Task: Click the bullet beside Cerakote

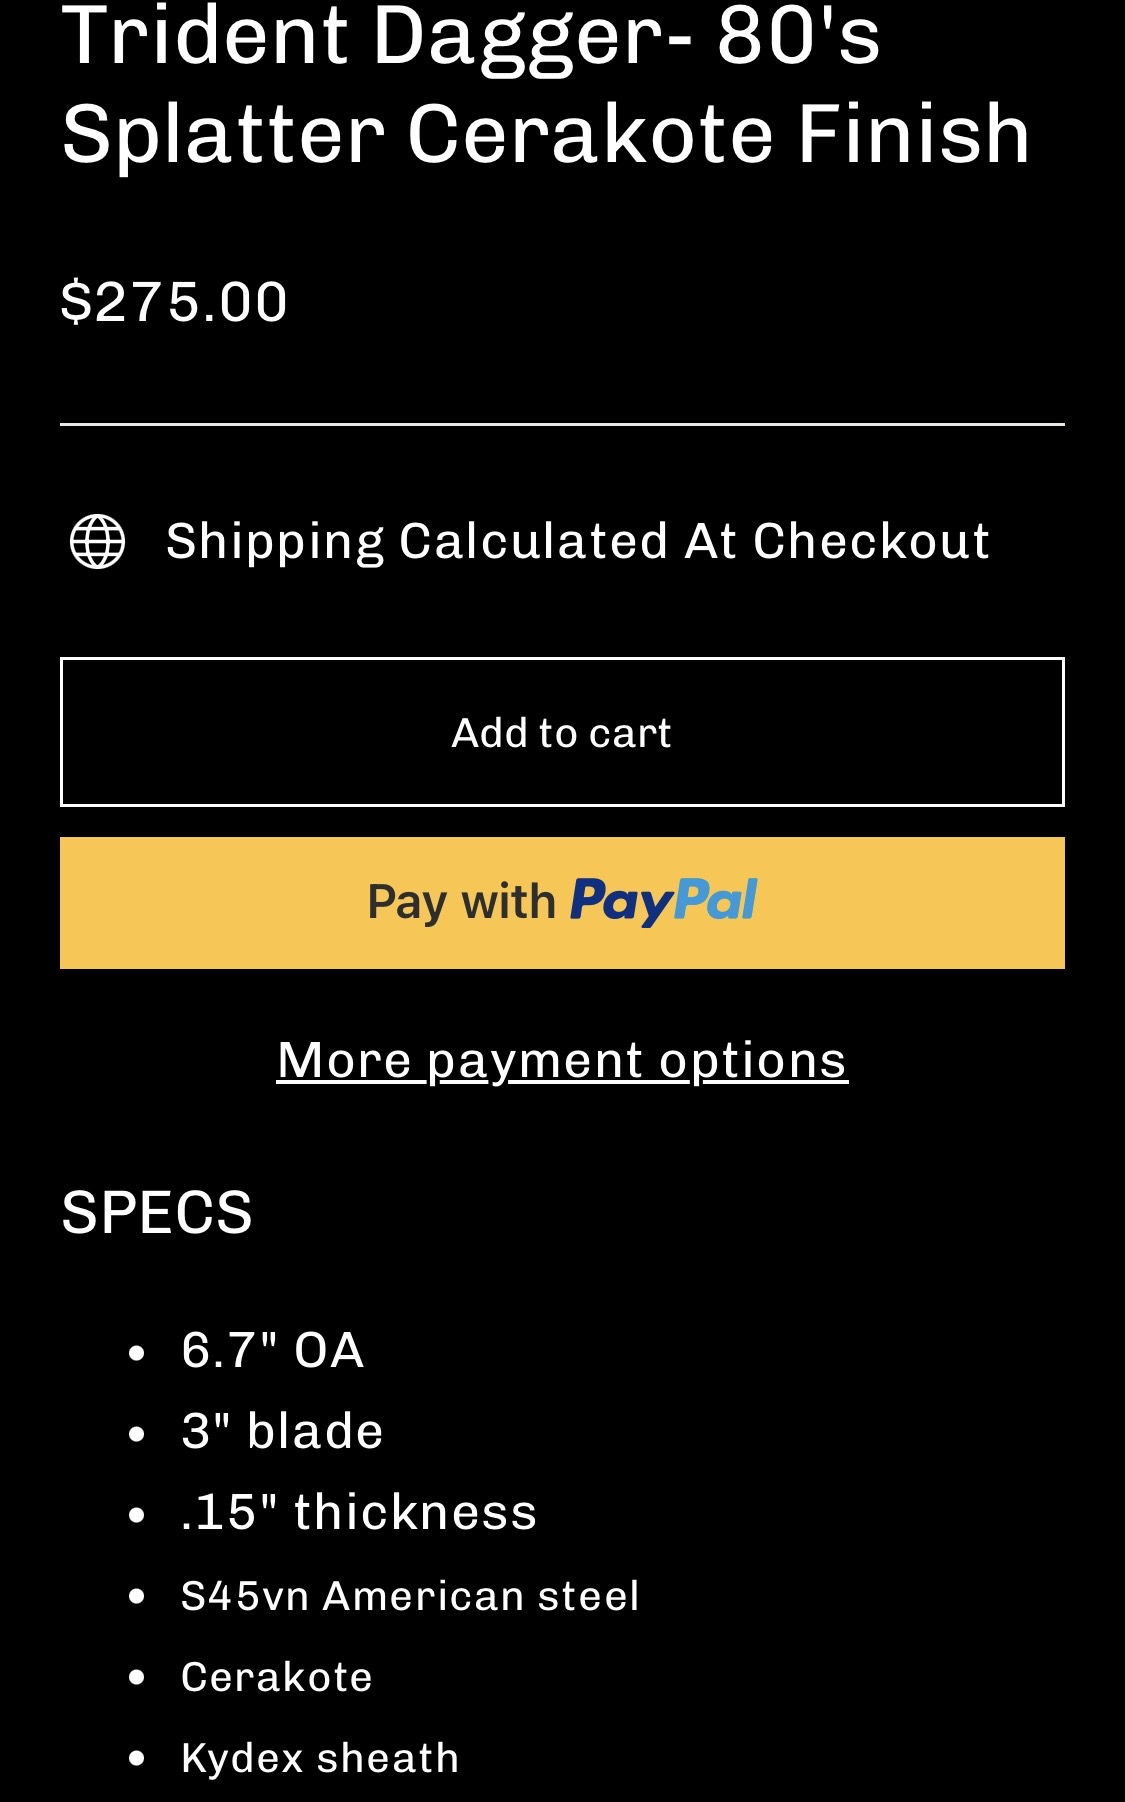Action: (138, 1678)
